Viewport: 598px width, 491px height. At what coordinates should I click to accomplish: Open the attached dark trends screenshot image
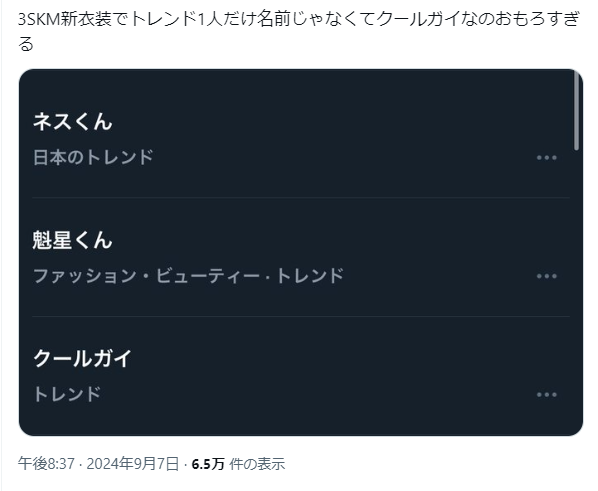tap(301, 253)
